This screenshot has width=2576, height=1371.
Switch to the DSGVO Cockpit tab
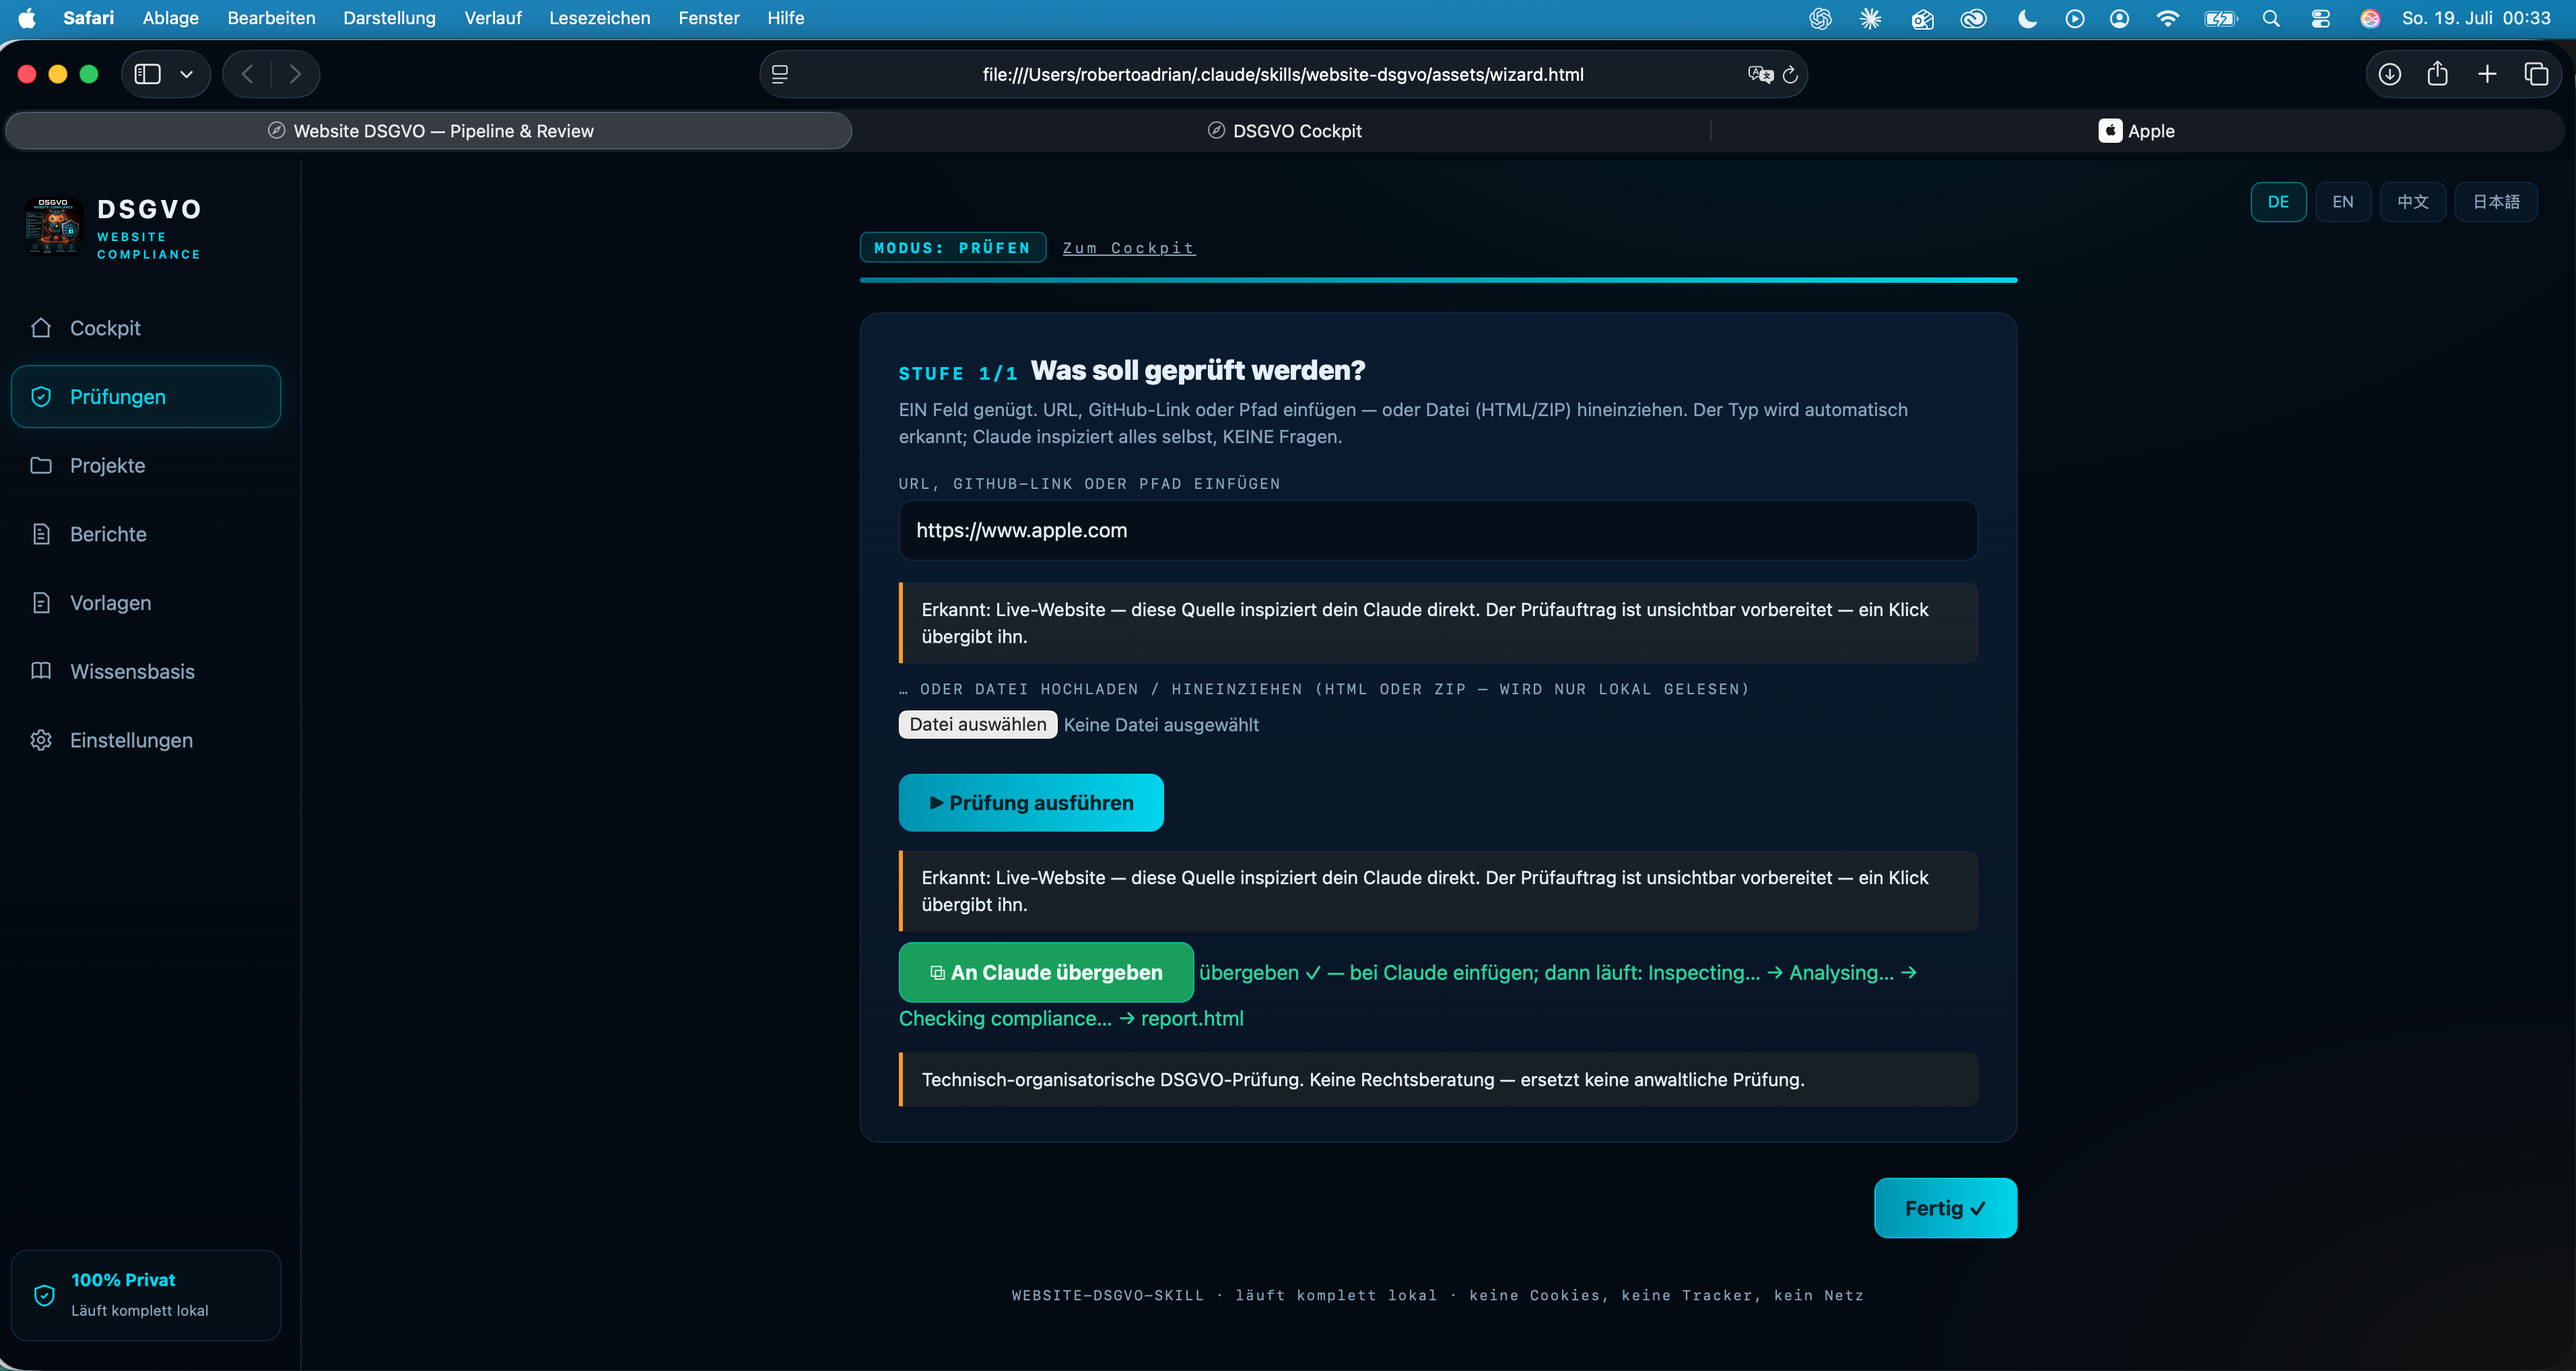1284,131
